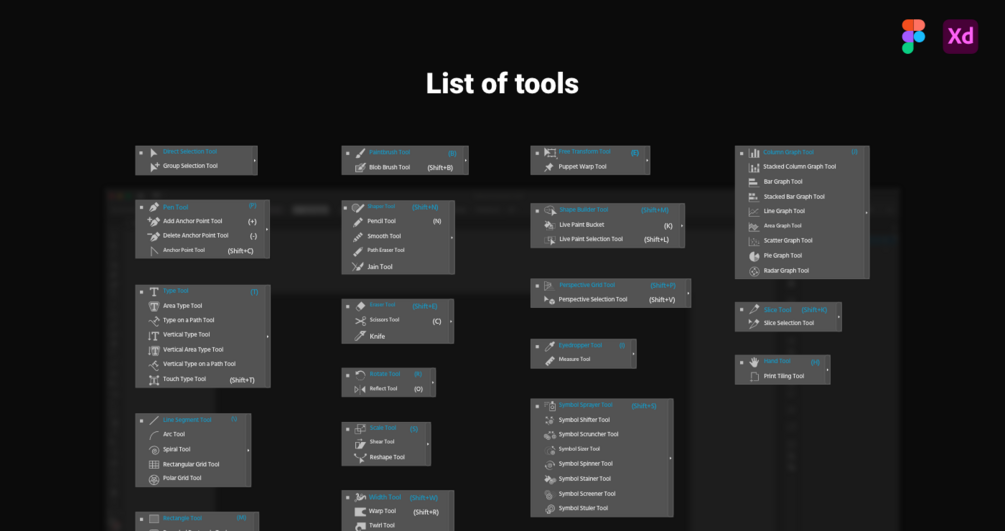Select the Spiral Tool icon
1005x531 pixels.
tap(154, 450)
